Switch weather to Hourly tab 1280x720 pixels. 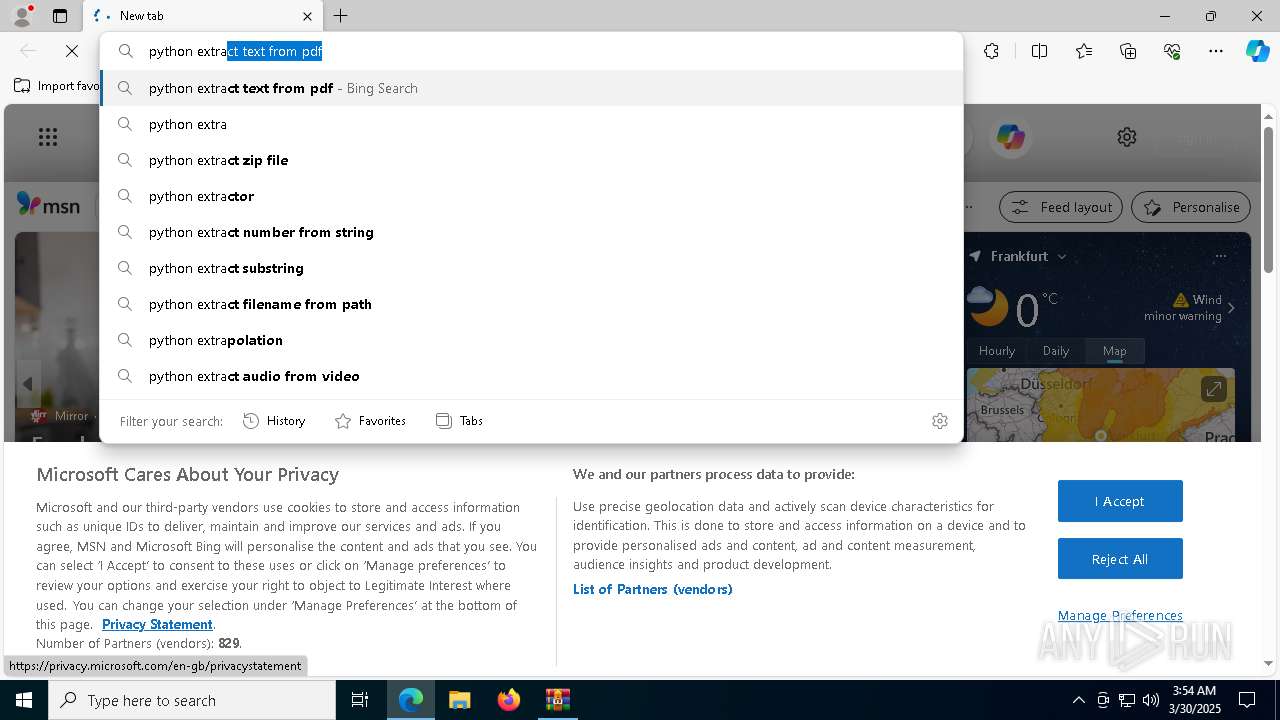click(x=997, y=351)
